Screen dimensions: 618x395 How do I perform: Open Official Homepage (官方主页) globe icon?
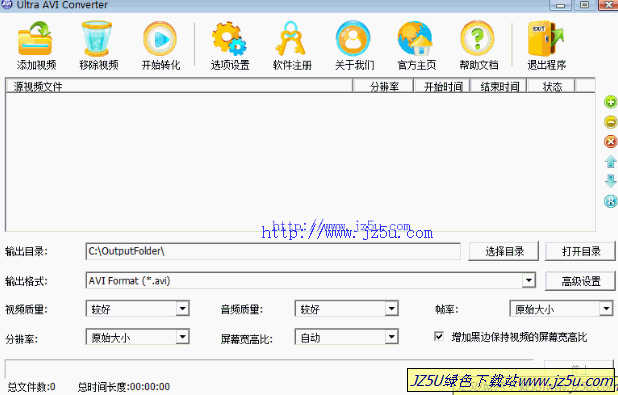(415, 39)
